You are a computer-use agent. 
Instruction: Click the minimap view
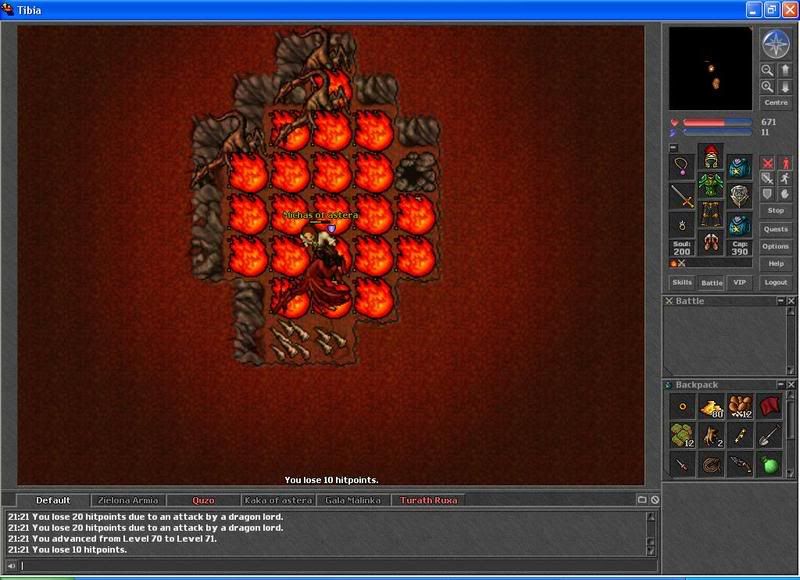tap(710, 68)
